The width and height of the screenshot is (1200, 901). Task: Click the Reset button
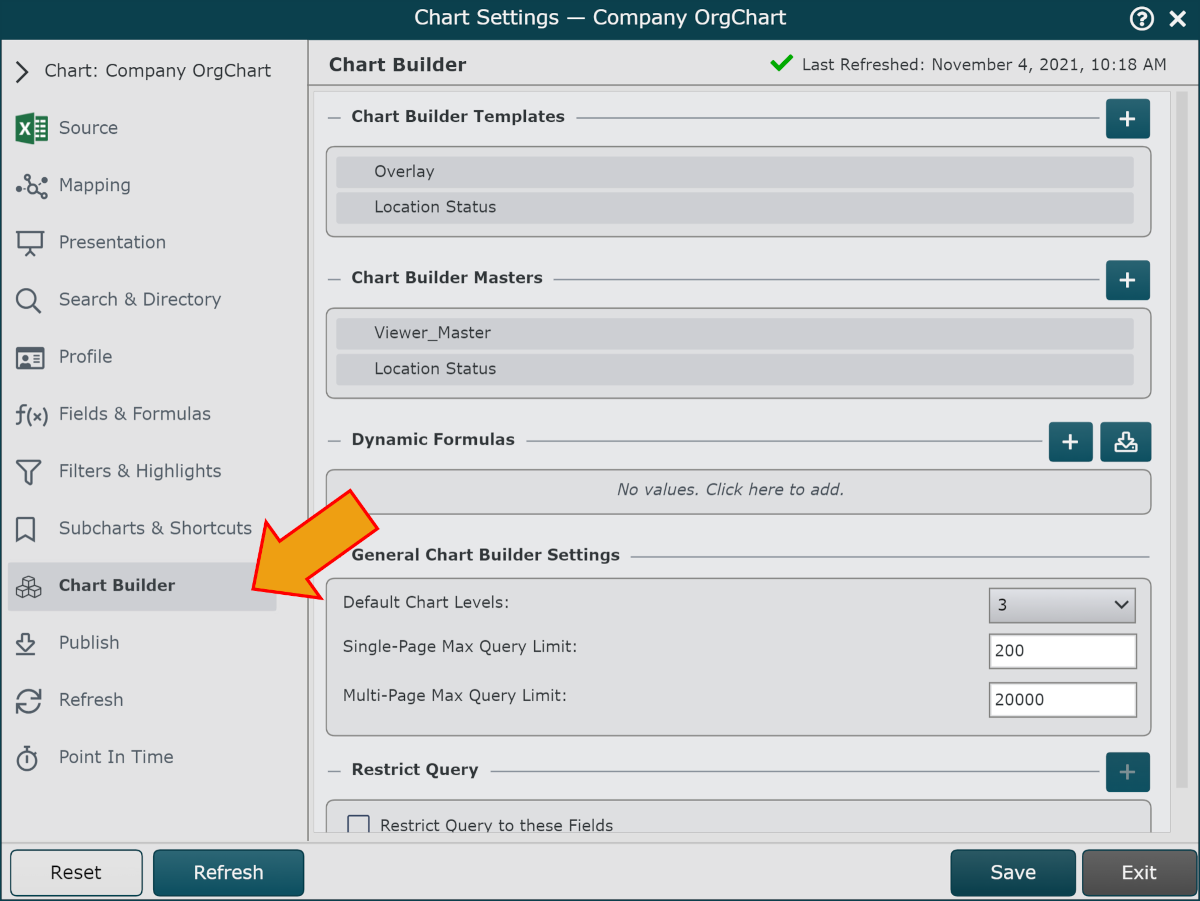tap(76, 873)
